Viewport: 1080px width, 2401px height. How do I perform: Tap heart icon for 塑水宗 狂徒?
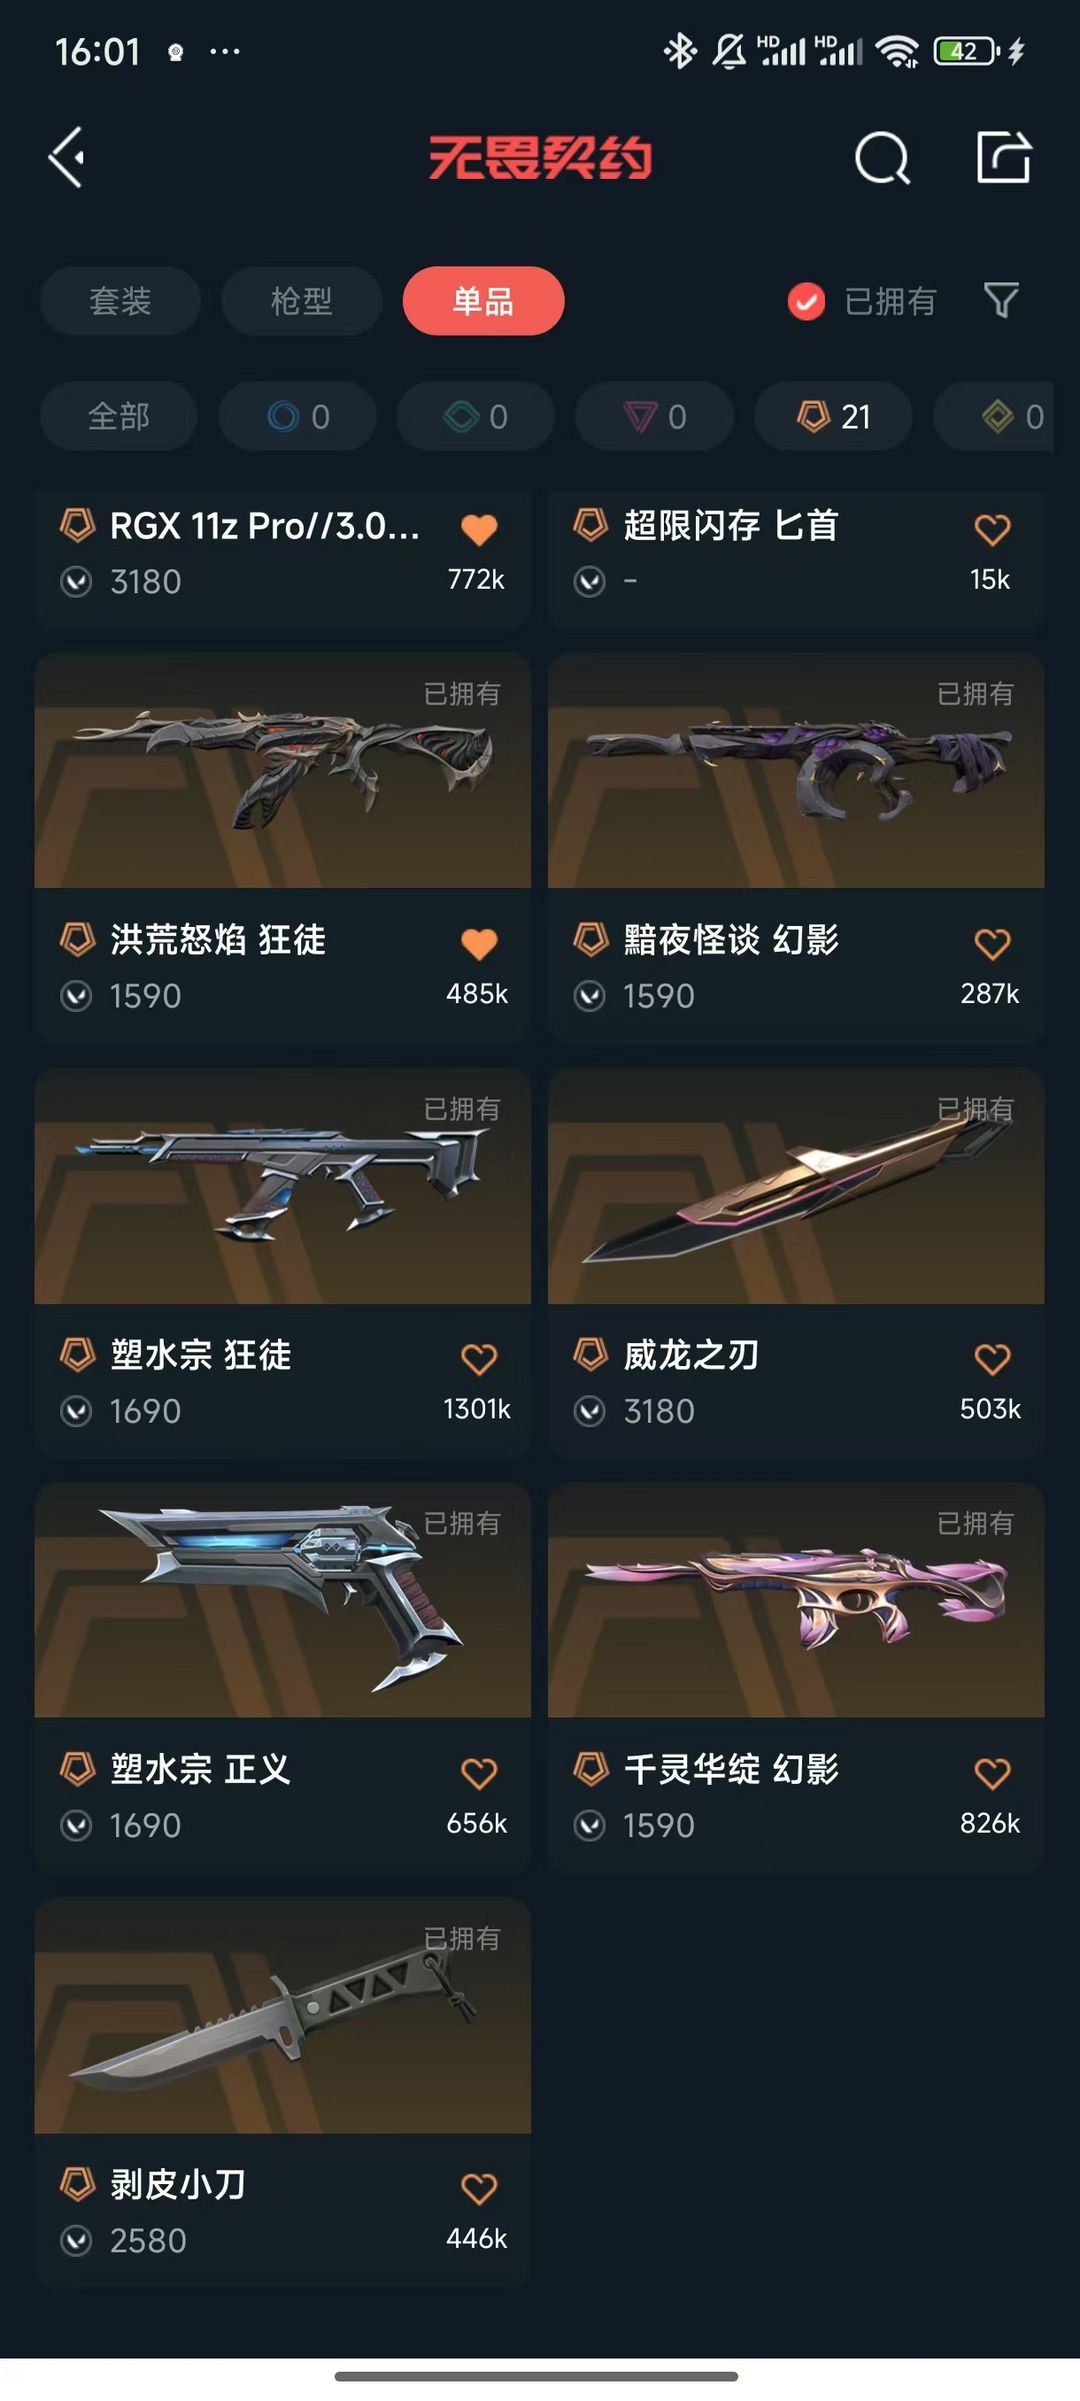point(479,1359)
